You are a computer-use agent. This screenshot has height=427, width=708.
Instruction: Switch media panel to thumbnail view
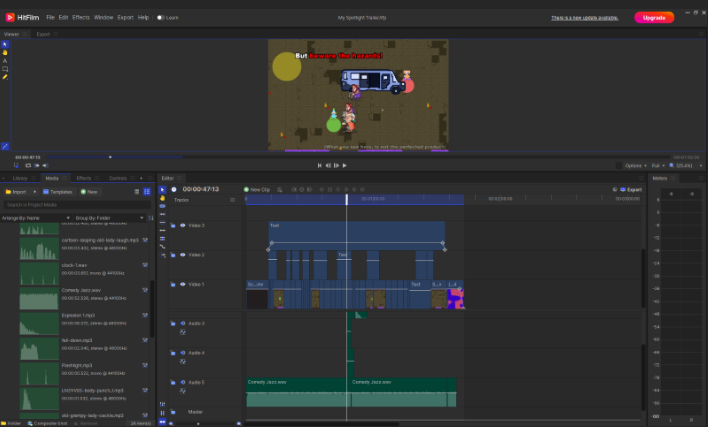pos(147,192)
